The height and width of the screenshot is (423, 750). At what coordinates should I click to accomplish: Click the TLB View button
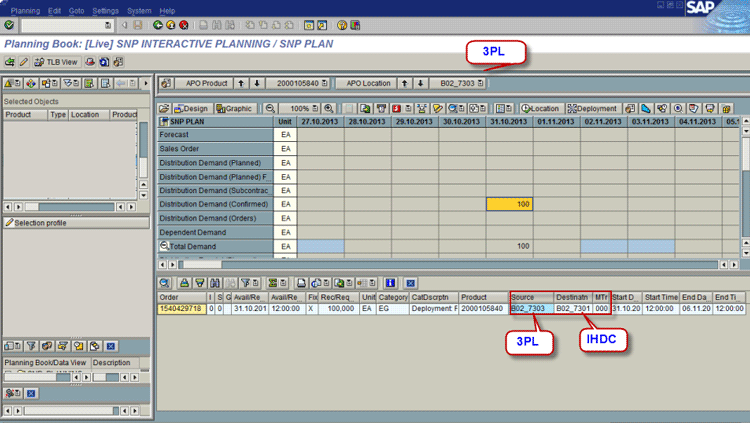(x=56, y=62)
